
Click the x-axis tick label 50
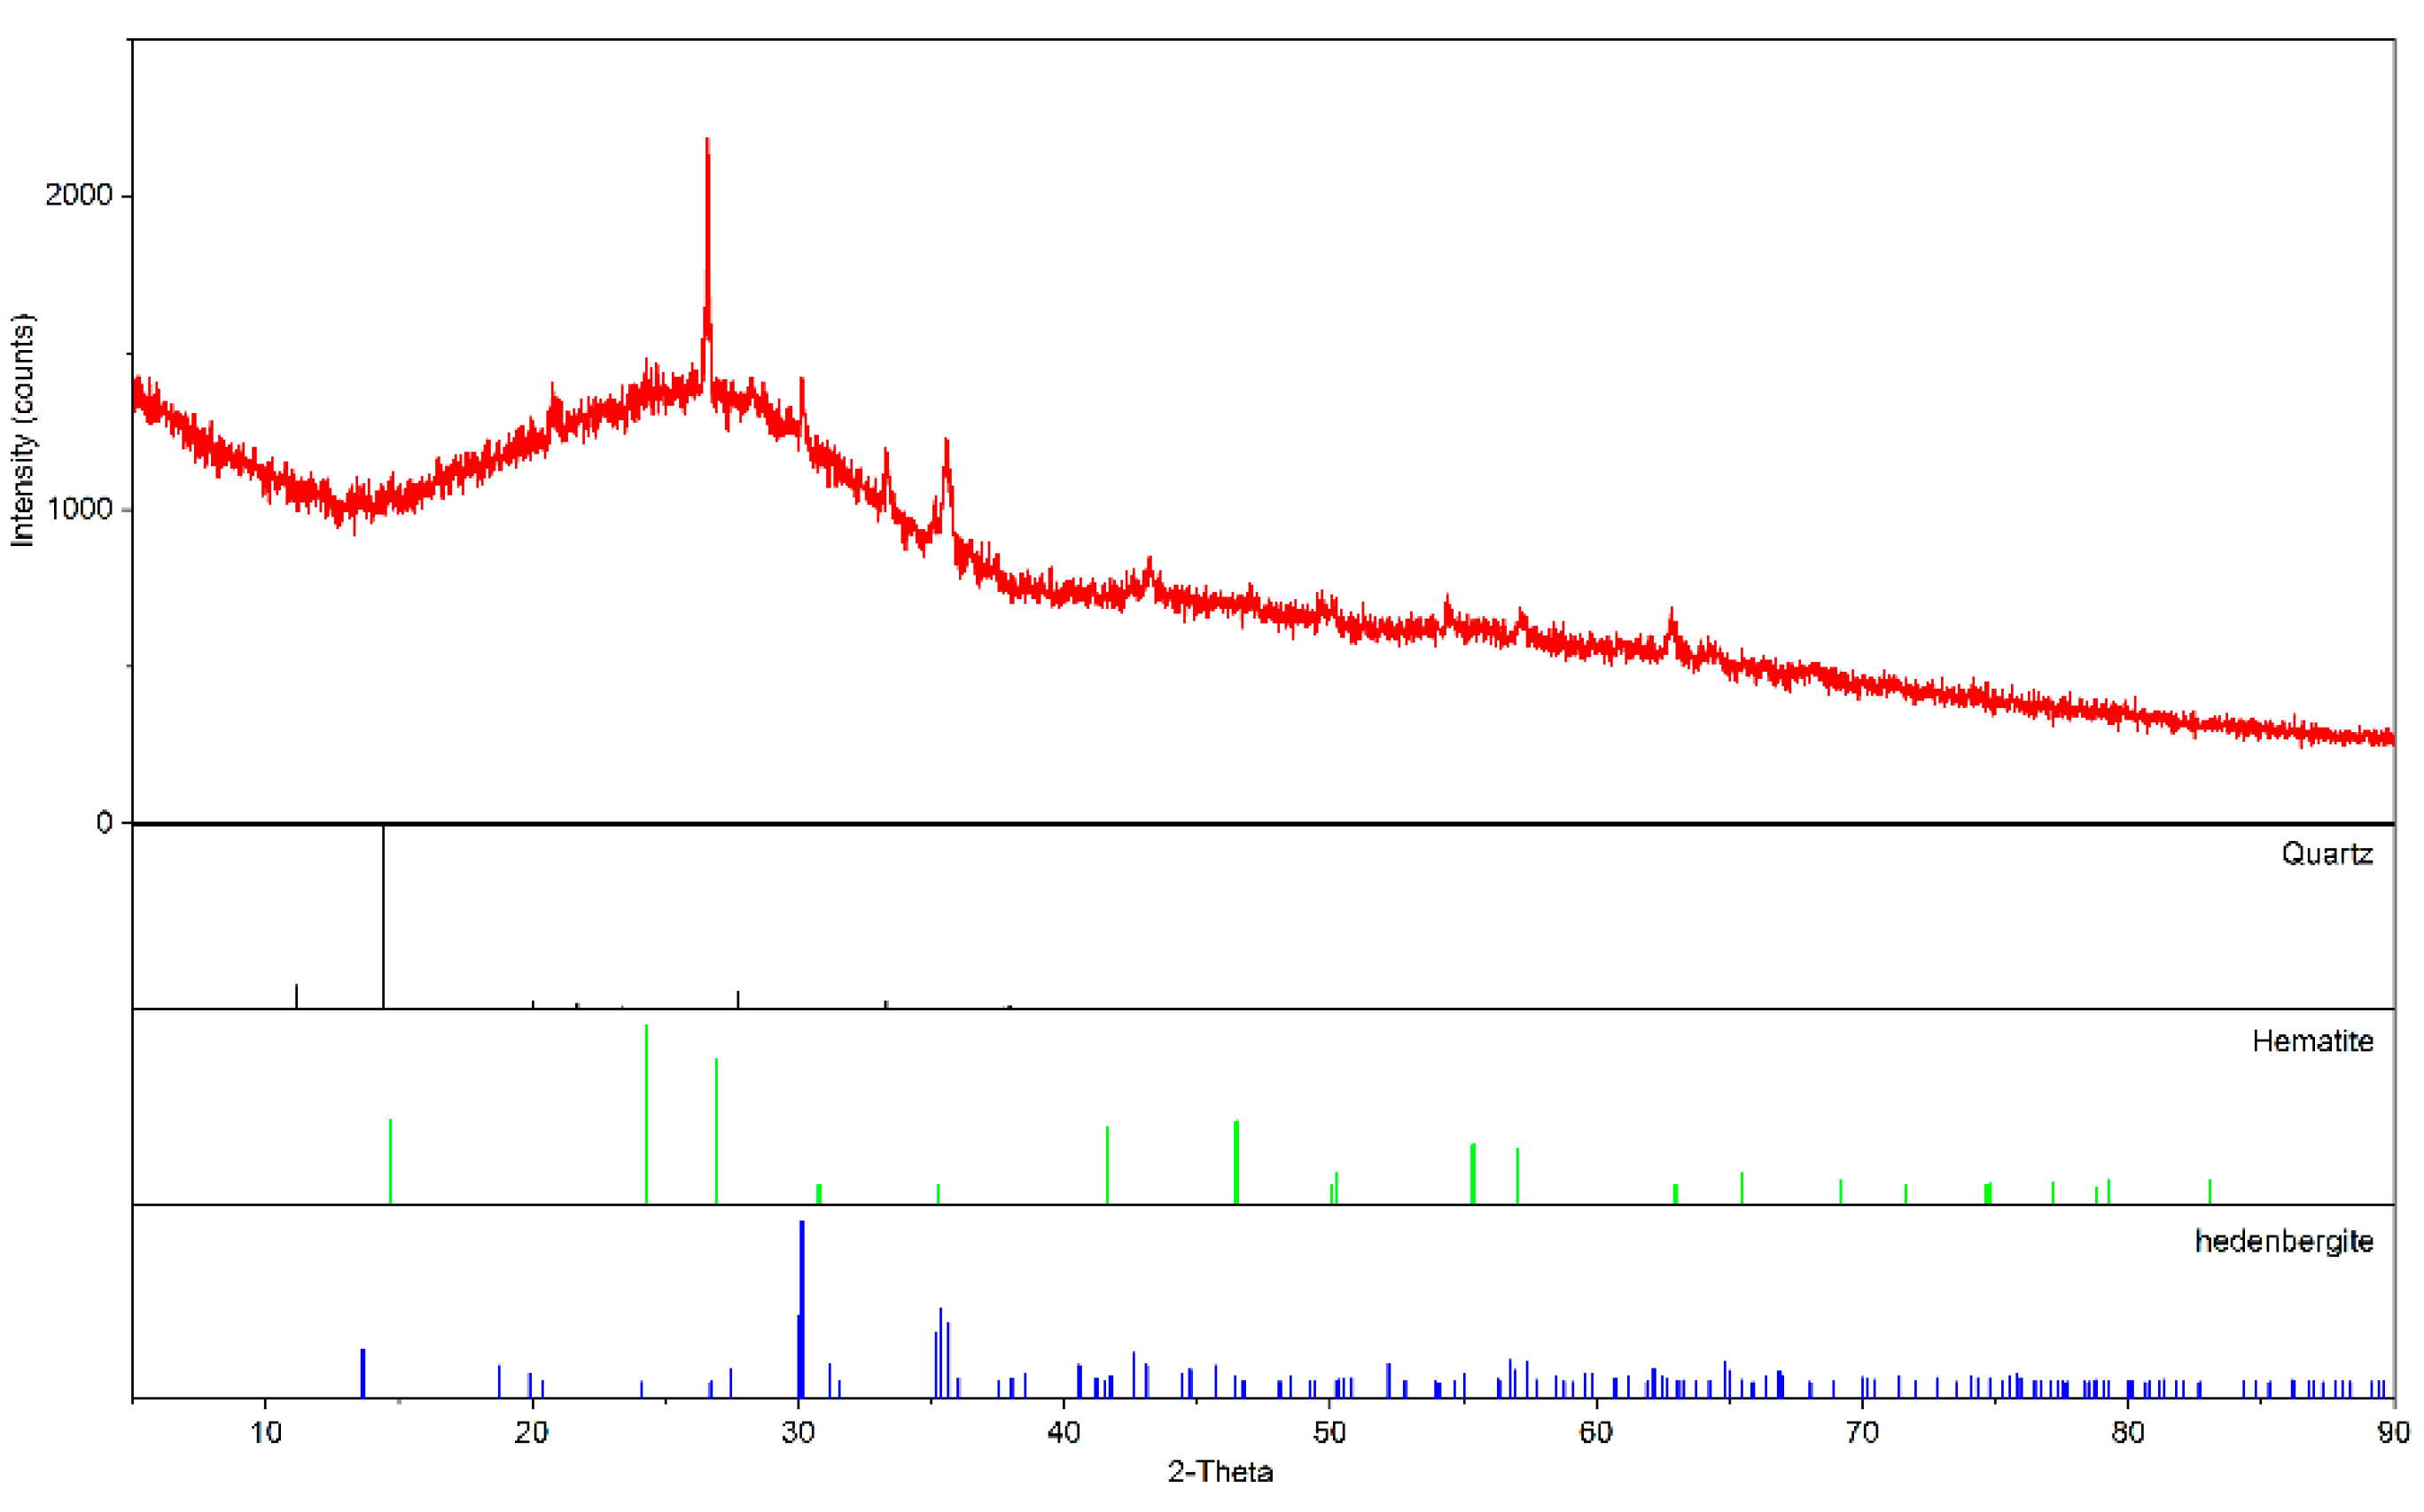click(1329, 1432)
